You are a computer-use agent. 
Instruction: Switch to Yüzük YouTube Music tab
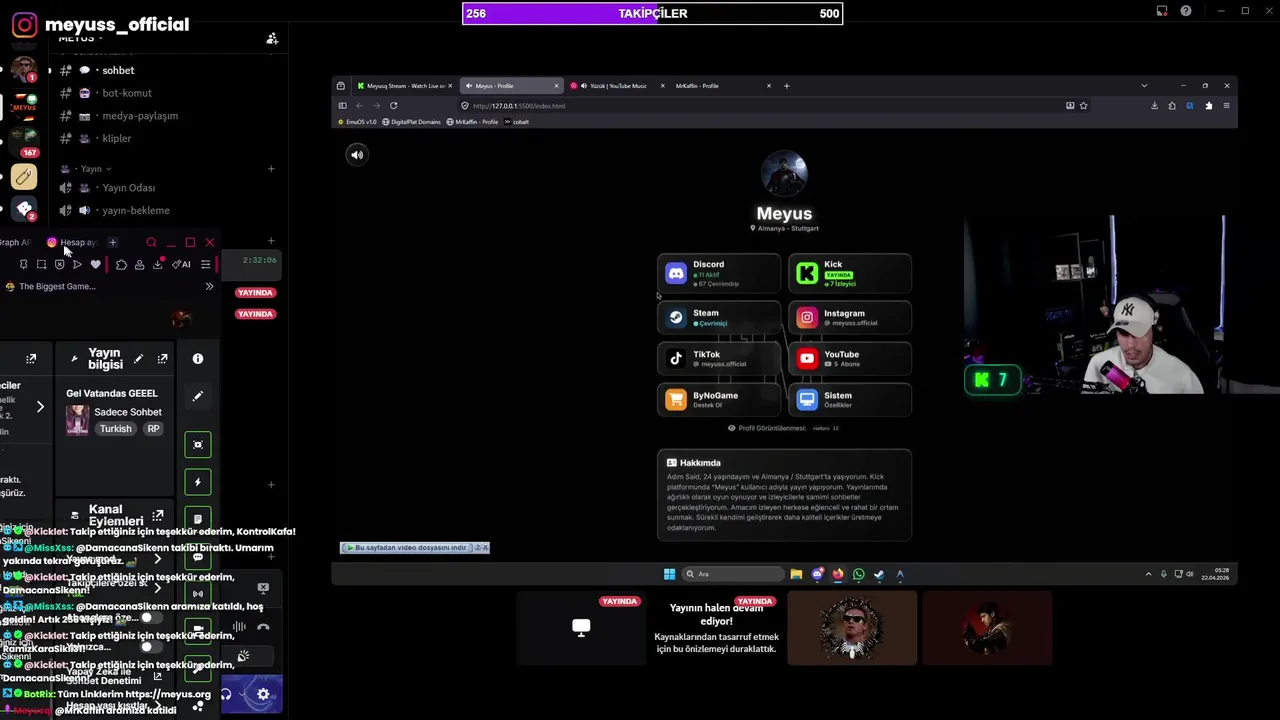618,86
